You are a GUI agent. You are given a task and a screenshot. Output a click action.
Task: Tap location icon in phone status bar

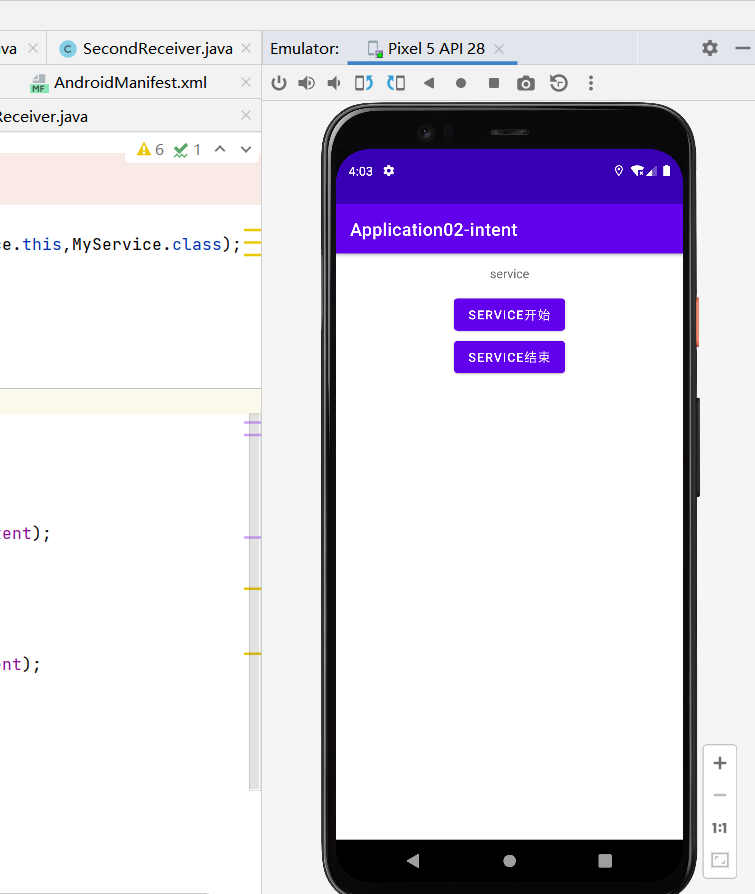(619, 170)
